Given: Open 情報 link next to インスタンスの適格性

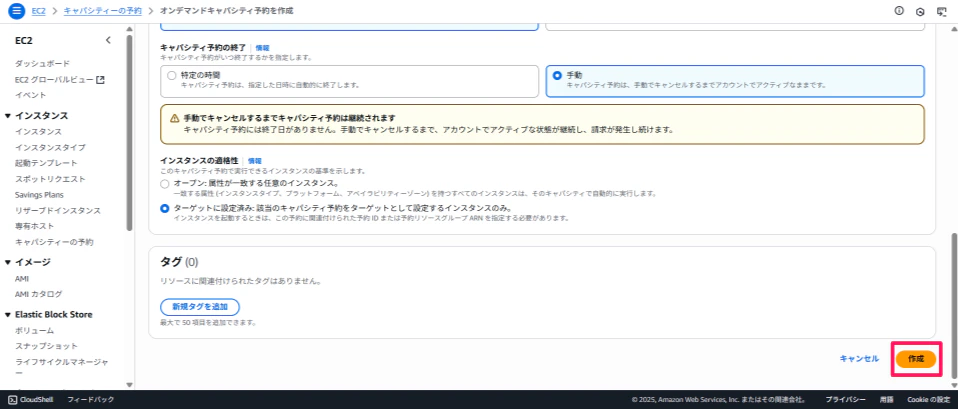Looking at the screenshot, I should (254, 160).
